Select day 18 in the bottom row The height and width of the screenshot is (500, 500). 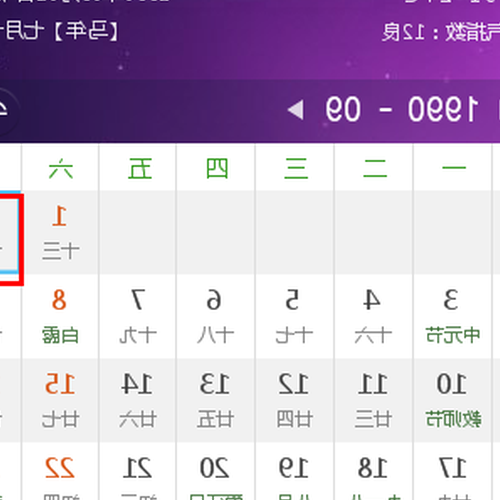coord(373,472)
